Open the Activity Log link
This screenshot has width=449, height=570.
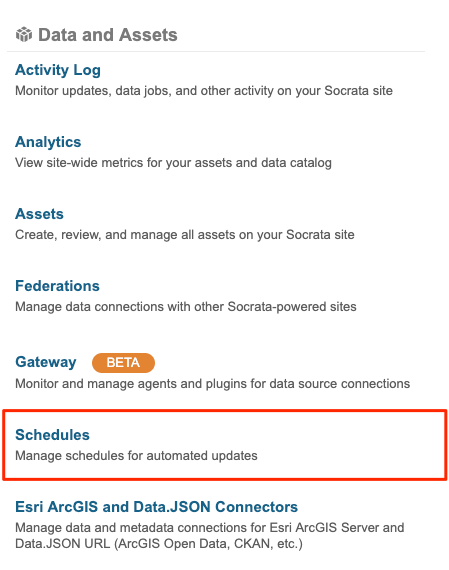pyautogui.click(x=58, y=70)
